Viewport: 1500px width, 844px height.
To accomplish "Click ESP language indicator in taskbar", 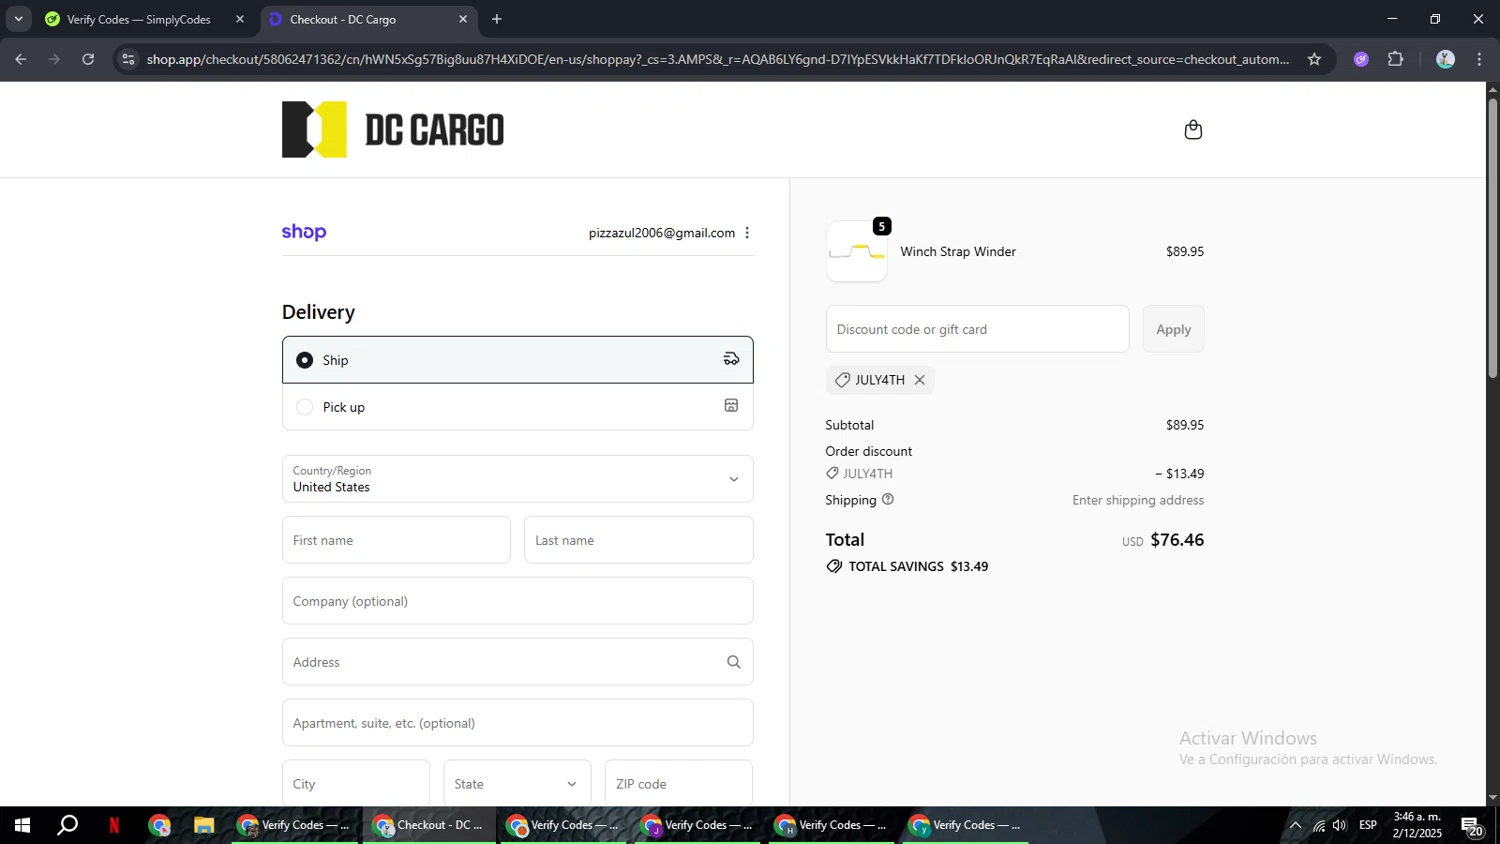I will (x=1368, y=825).
